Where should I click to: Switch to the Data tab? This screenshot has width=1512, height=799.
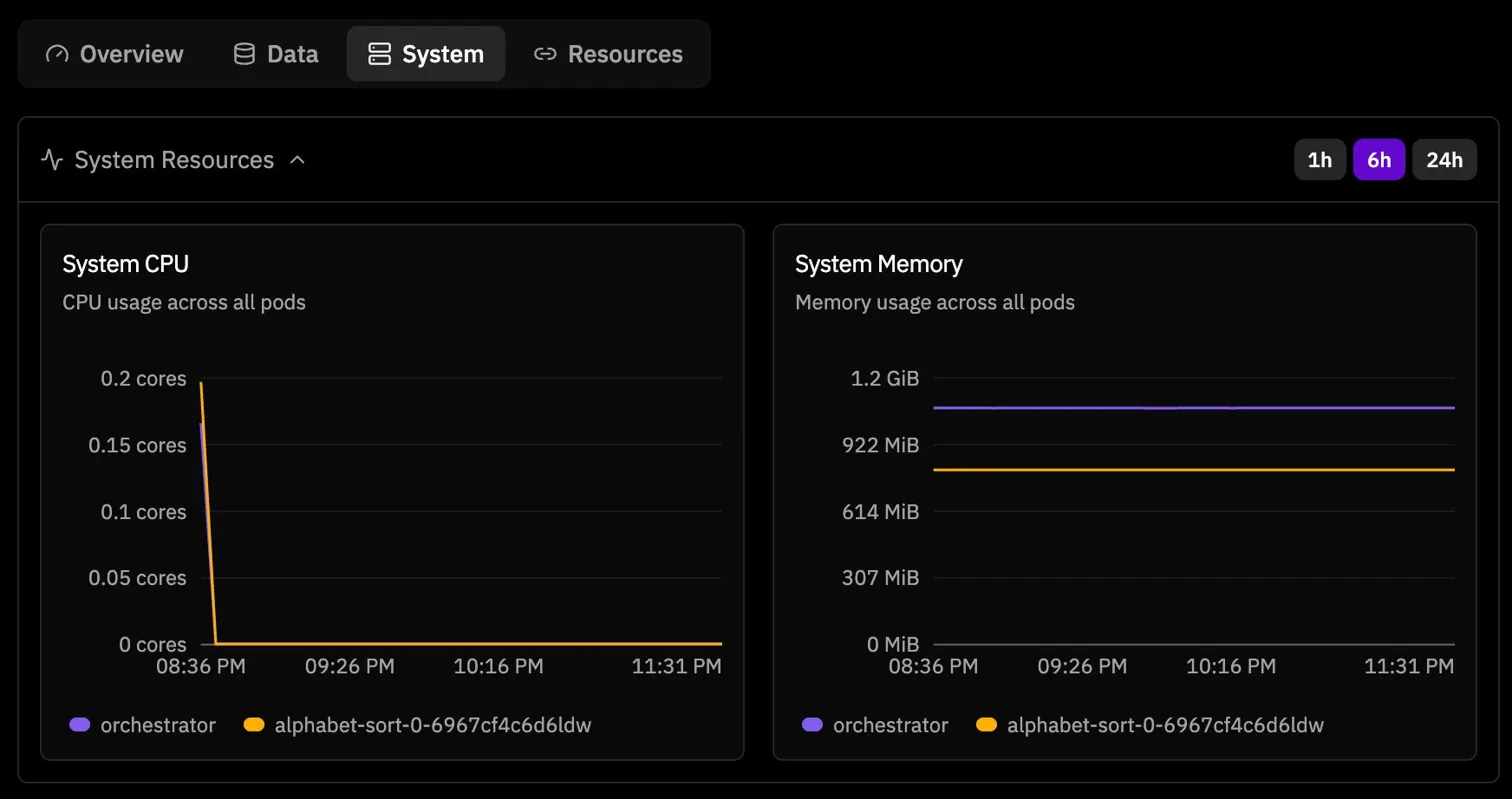tap(292, 54)
